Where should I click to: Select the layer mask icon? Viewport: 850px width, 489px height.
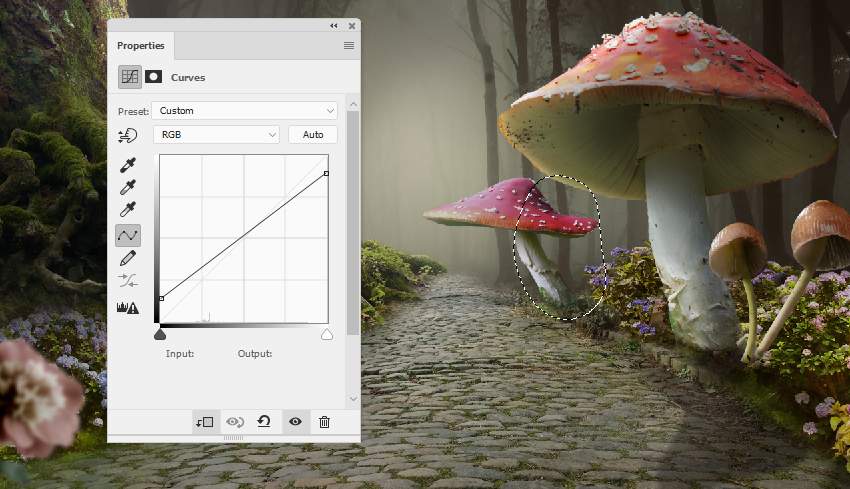(153, 76)
